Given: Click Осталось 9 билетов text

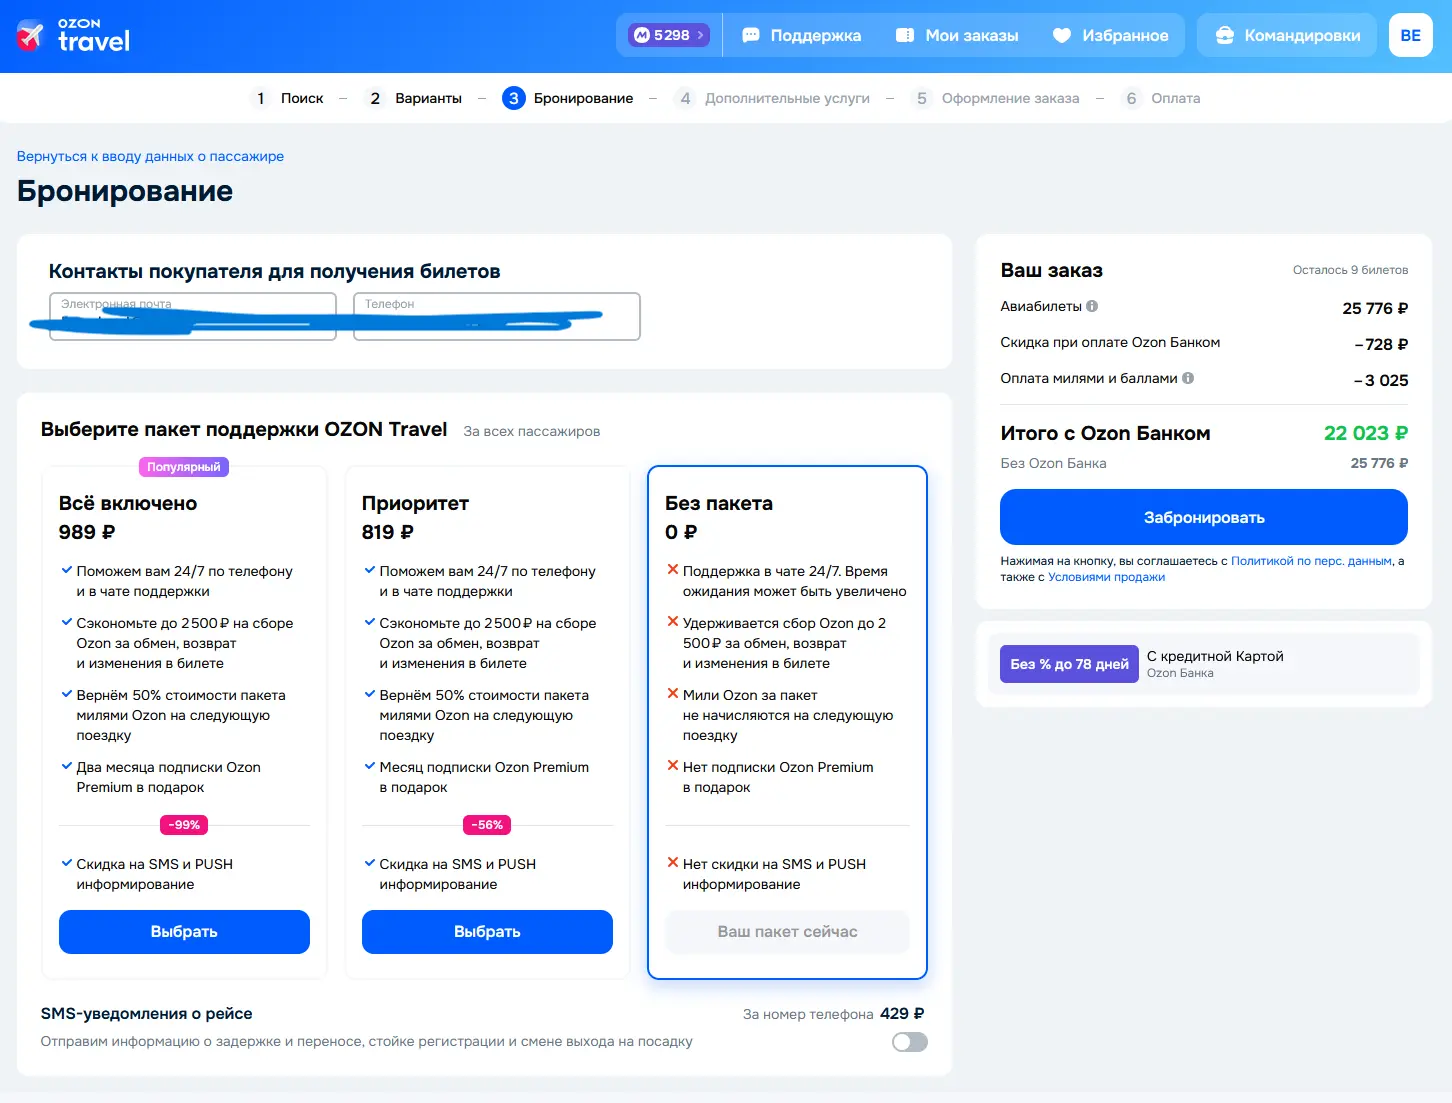Looking at the screenshot, I should coord(1350,270).
